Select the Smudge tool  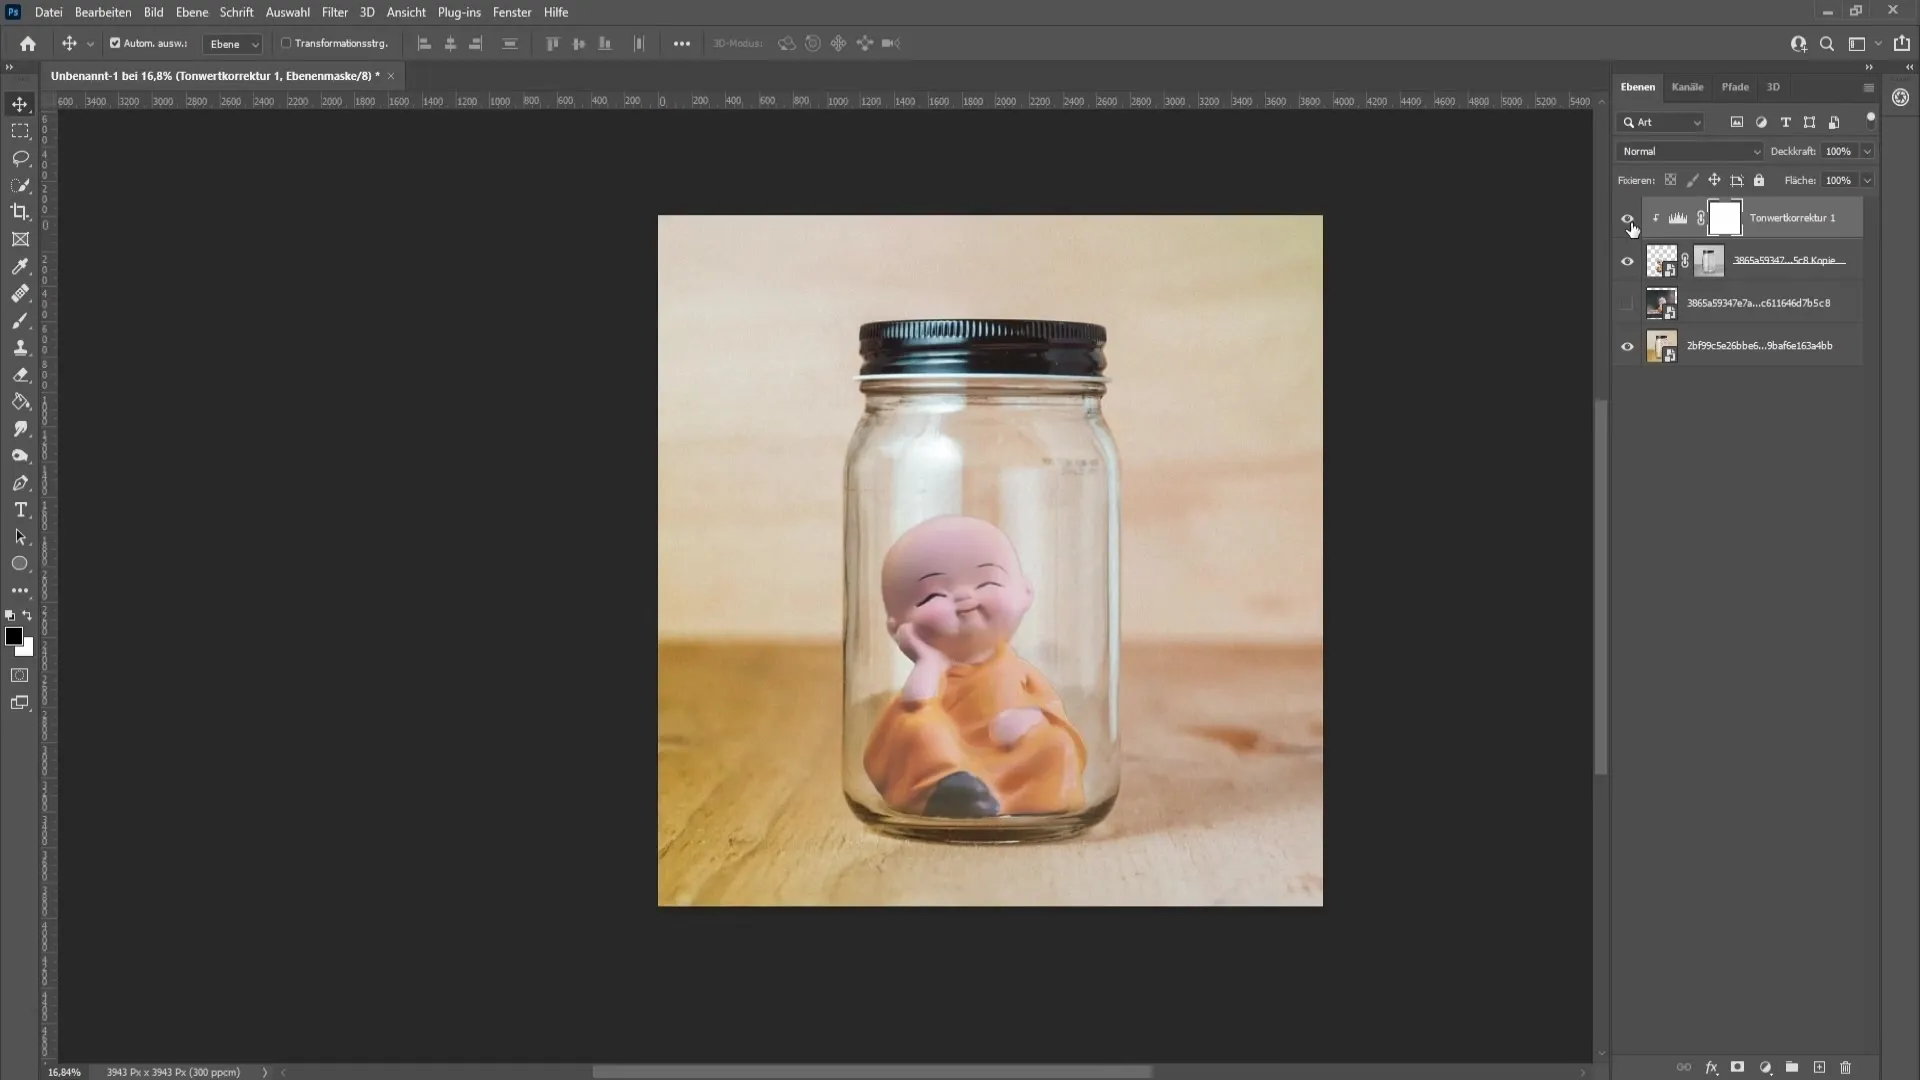20,428
